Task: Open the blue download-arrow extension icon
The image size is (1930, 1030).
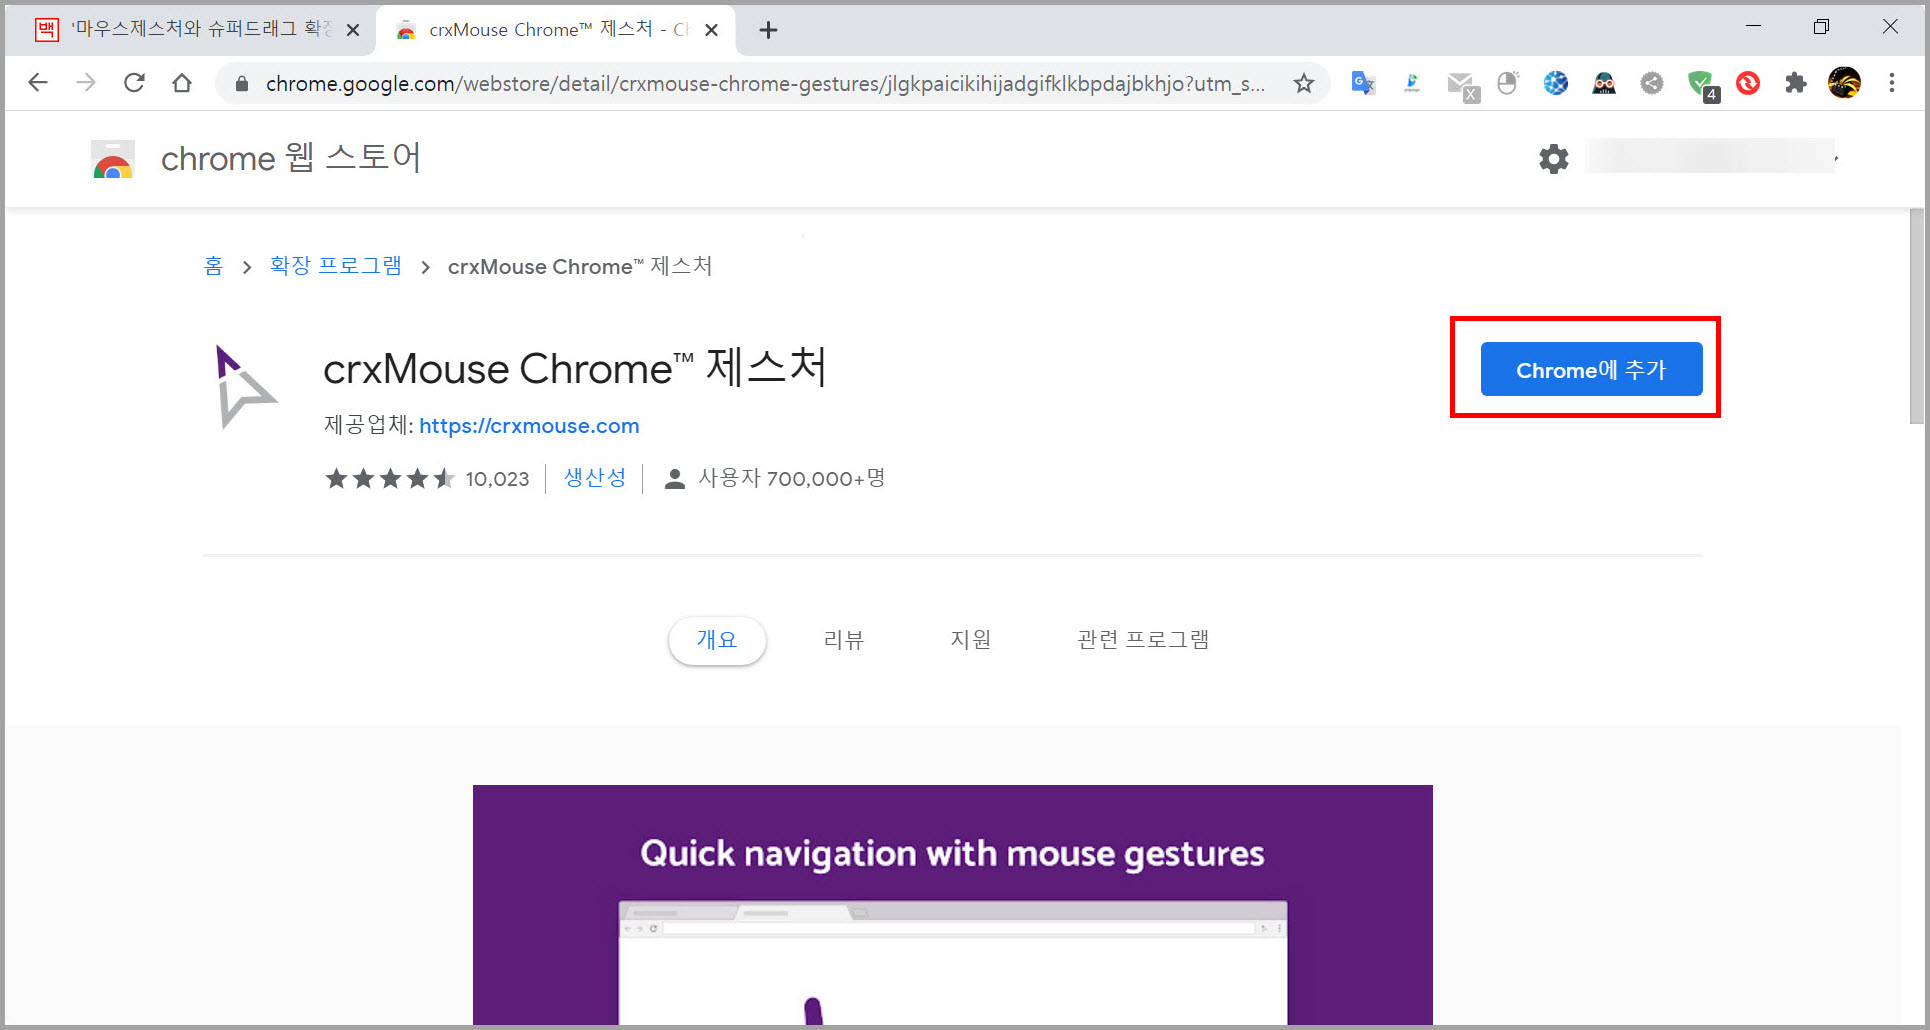Action: coord(1412,83)
